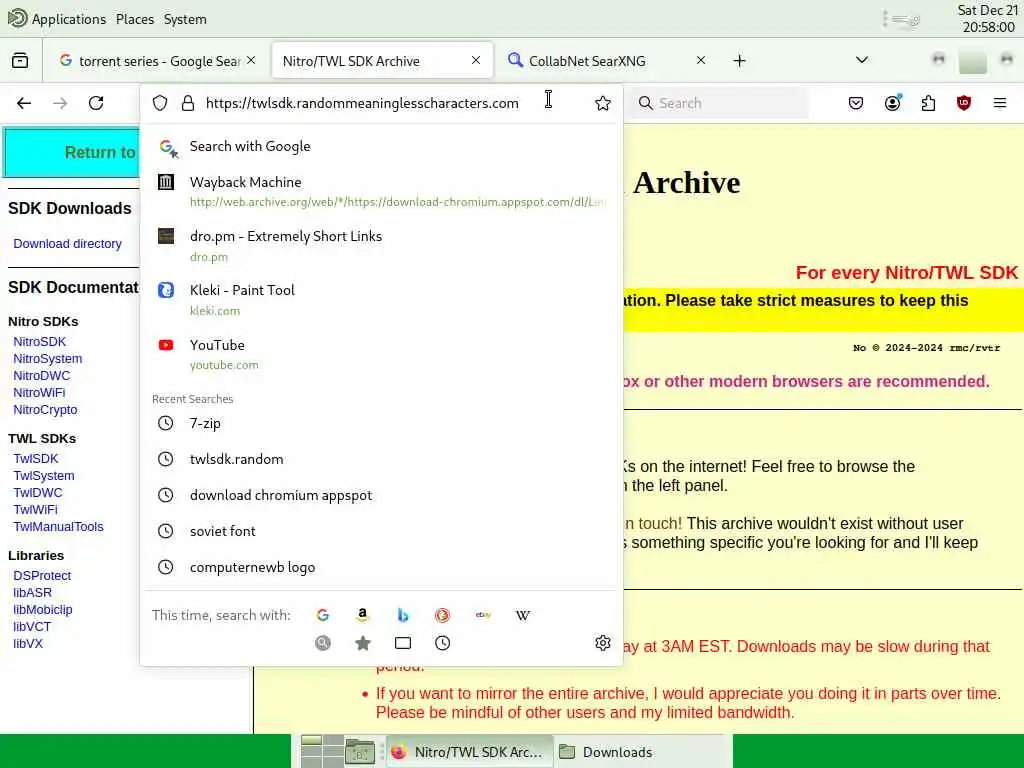Select recent search 7-zip

pyautogui.click(x=381, y=423)
